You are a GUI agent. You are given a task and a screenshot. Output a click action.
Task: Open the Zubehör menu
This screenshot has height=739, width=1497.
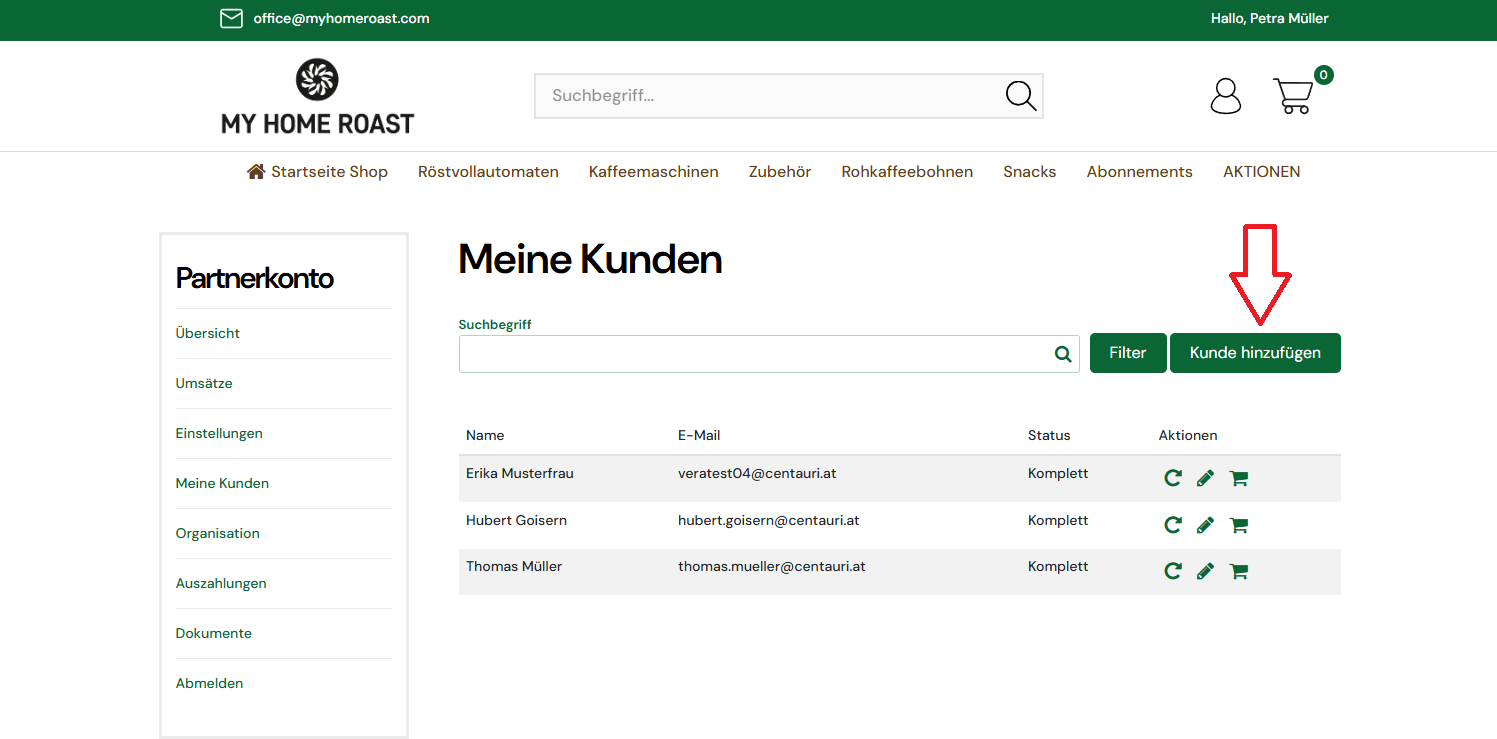tap(780, 172)
